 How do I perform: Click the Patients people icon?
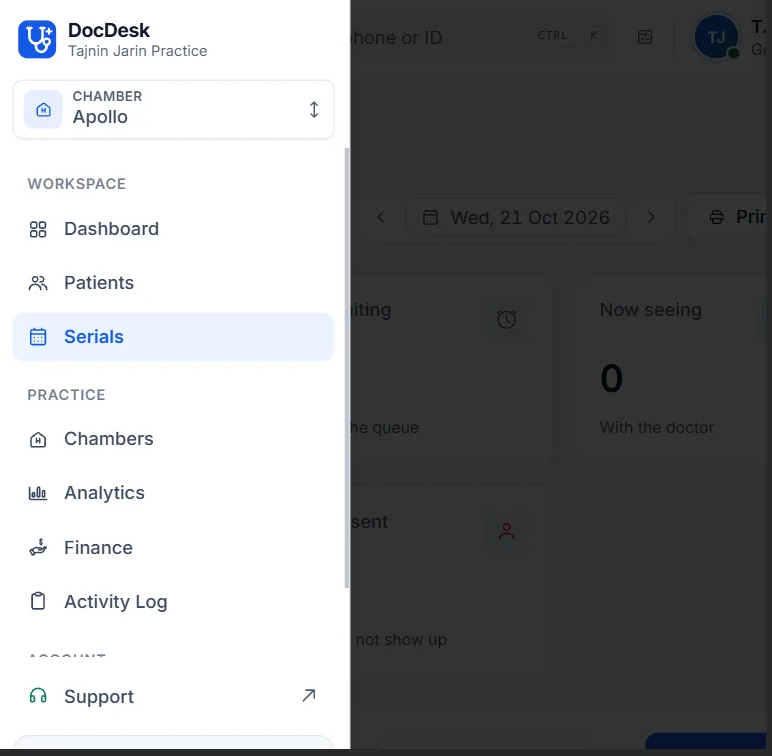pos(38,283)
